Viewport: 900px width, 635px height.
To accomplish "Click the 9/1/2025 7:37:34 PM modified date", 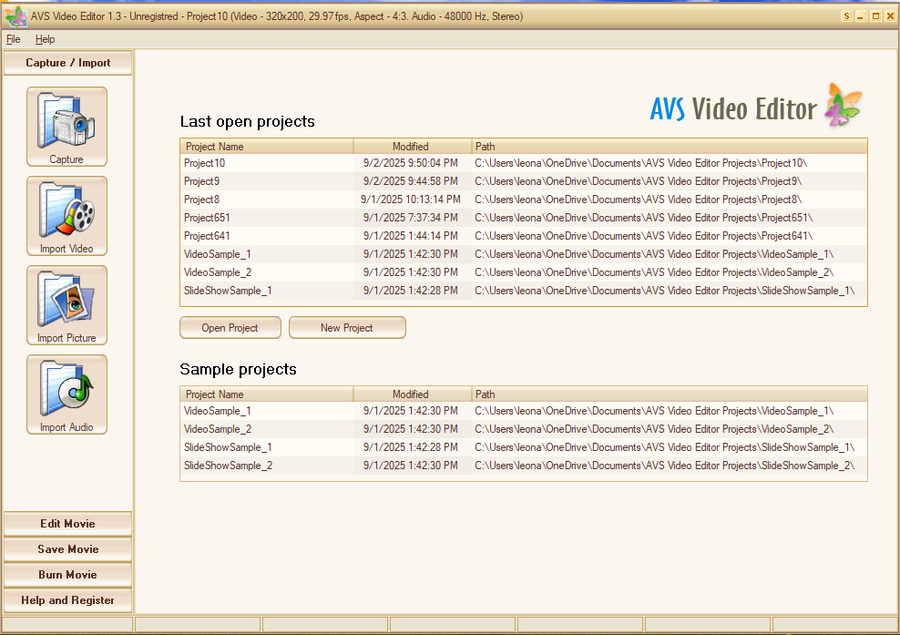I will pyautogui.click(x=410, y=218).
